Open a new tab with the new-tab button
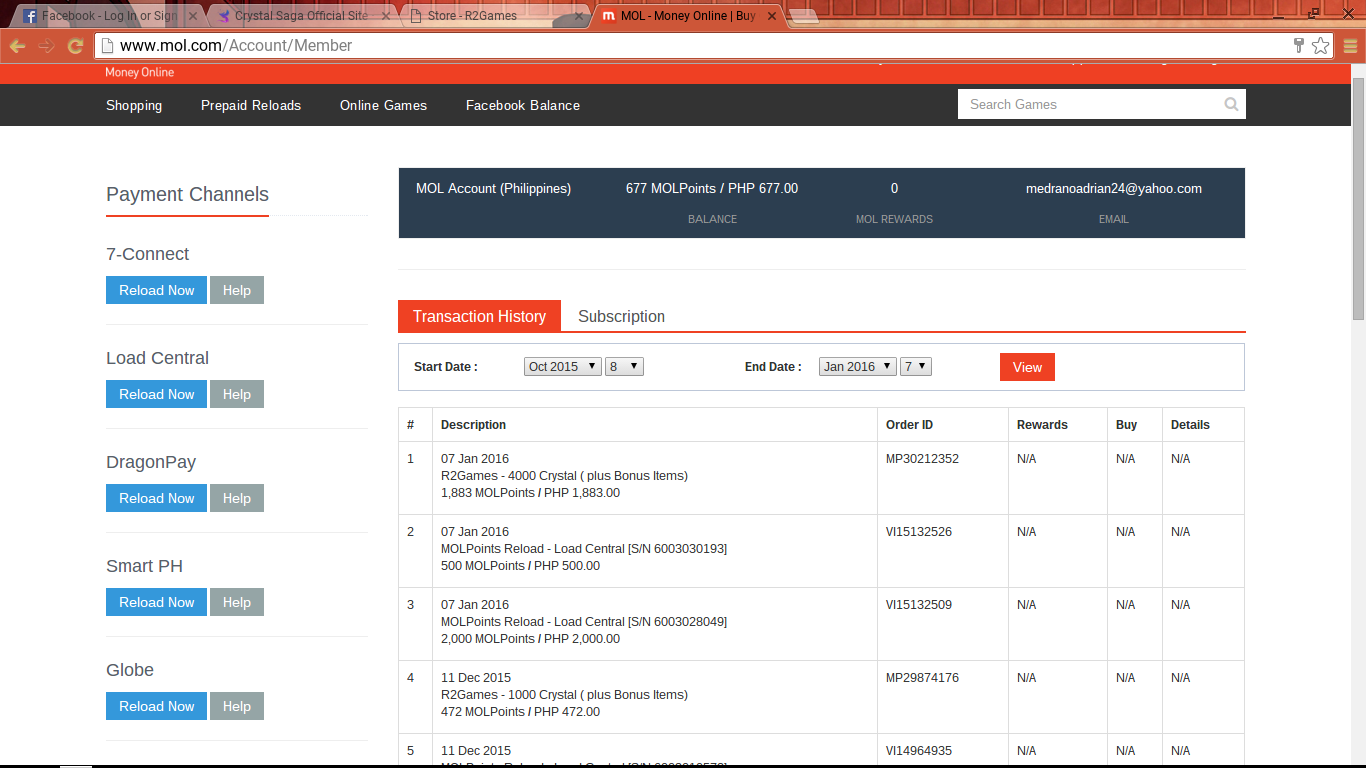Image resolution: width=1366 pixels, height=768 pixels. point(802,16)
